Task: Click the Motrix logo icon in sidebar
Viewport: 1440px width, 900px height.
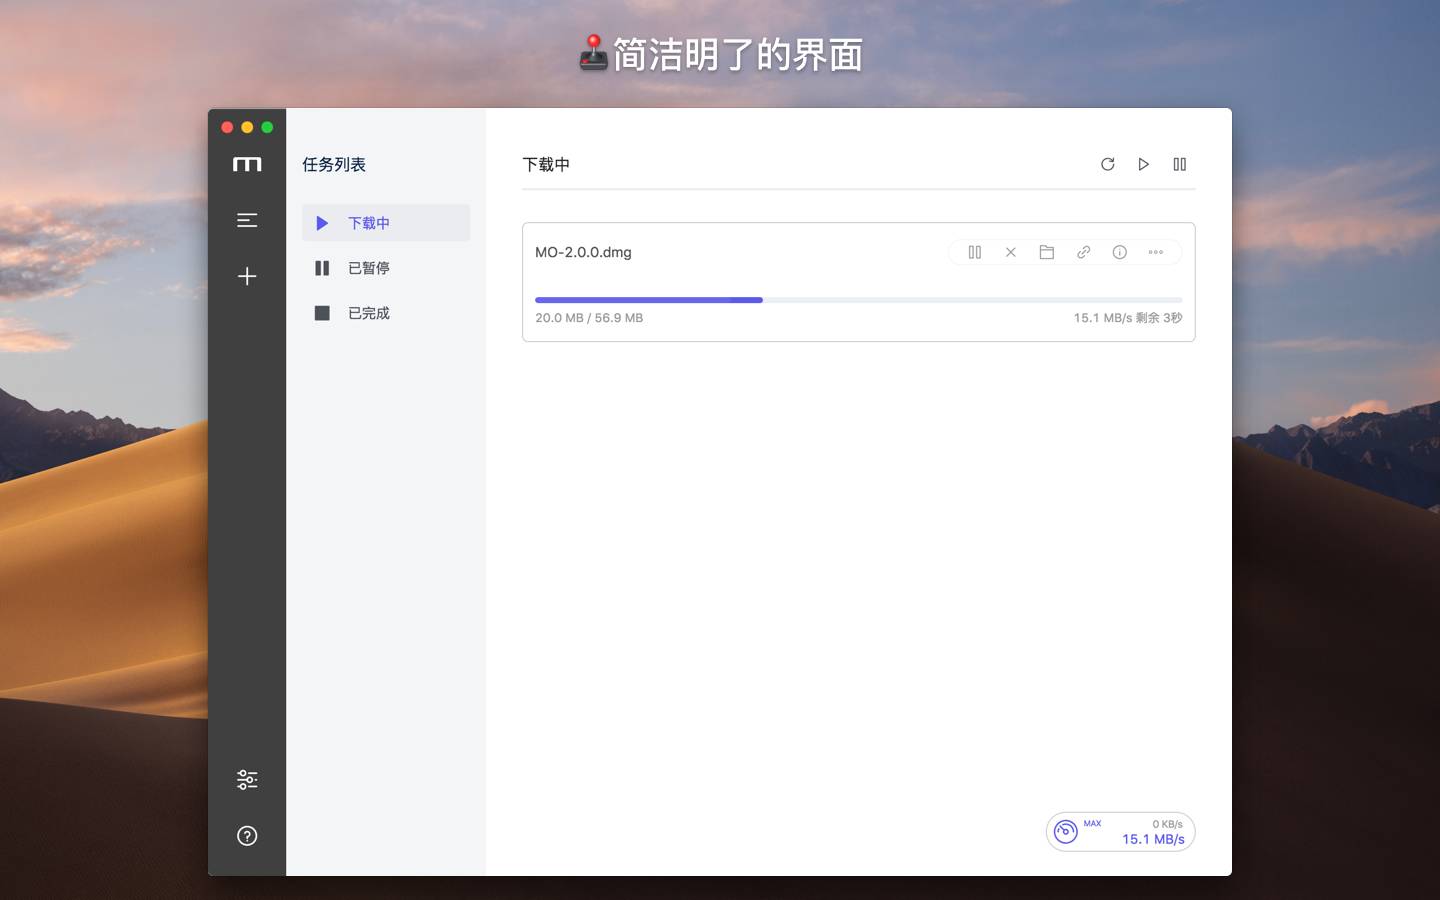Action: 247,165
